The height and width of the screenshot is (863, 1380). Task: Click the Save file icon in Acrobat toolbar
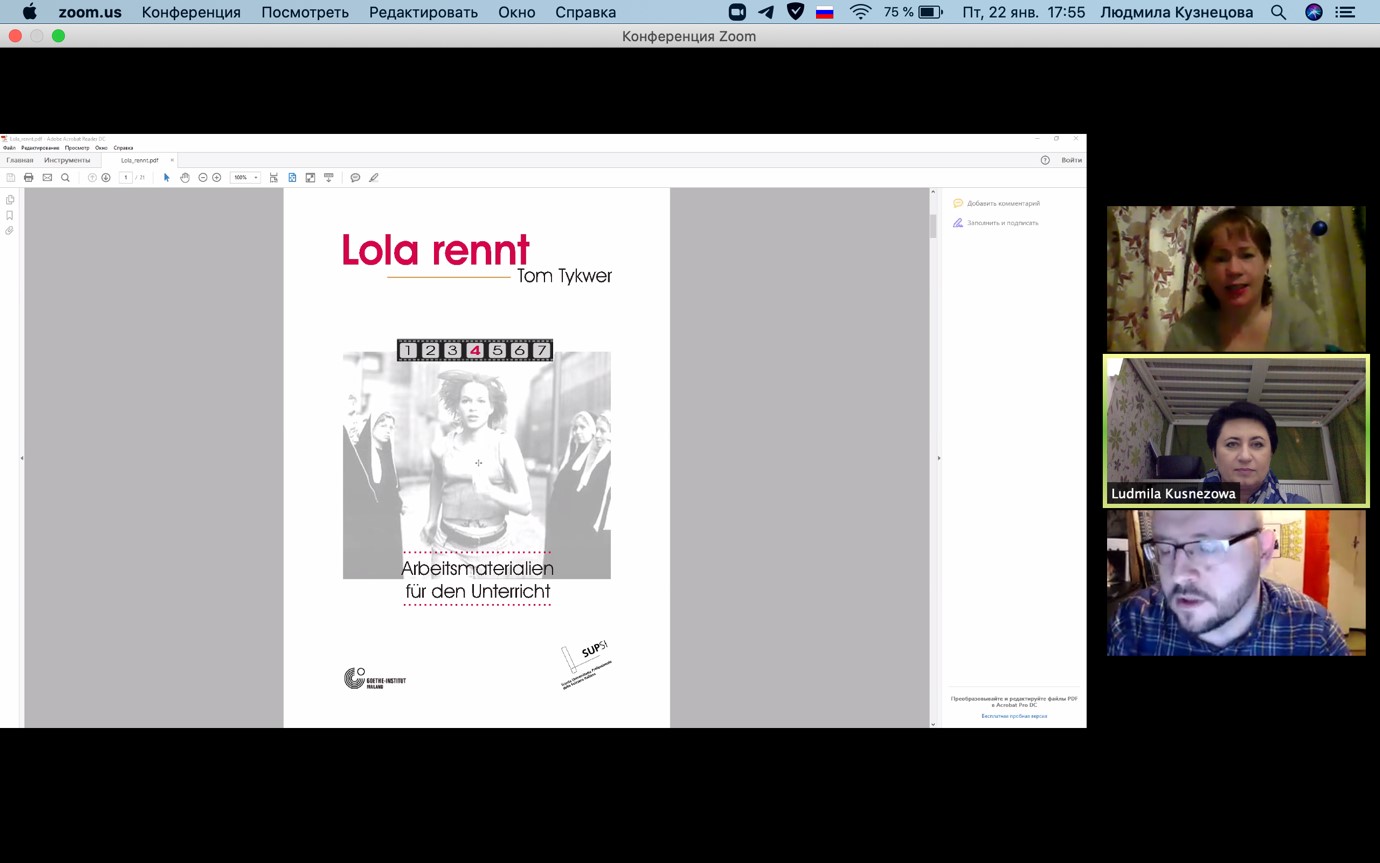pos(11,177)
